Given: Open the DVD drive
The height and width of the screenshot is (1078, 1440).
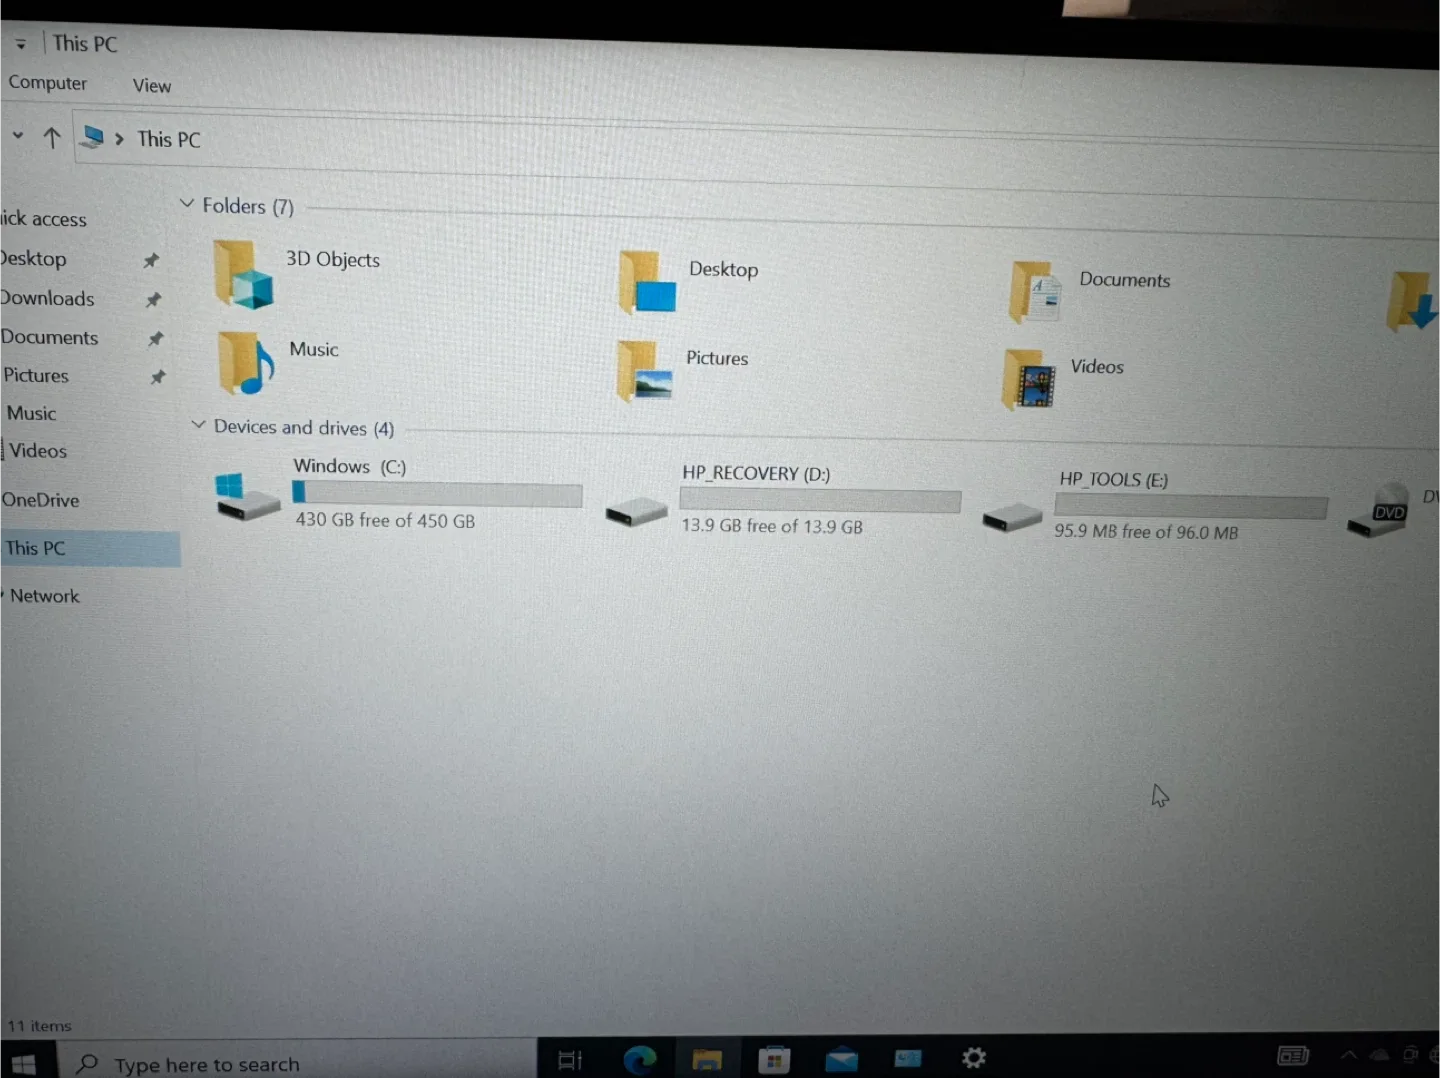Looking at the screenshot, I should [1383, 510].
